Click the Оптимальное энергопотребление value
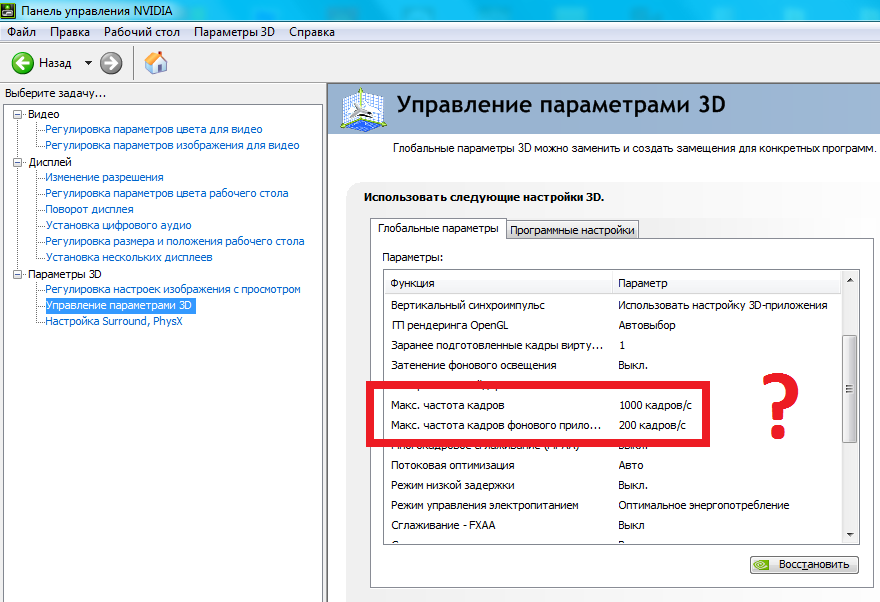 [704, 506]
